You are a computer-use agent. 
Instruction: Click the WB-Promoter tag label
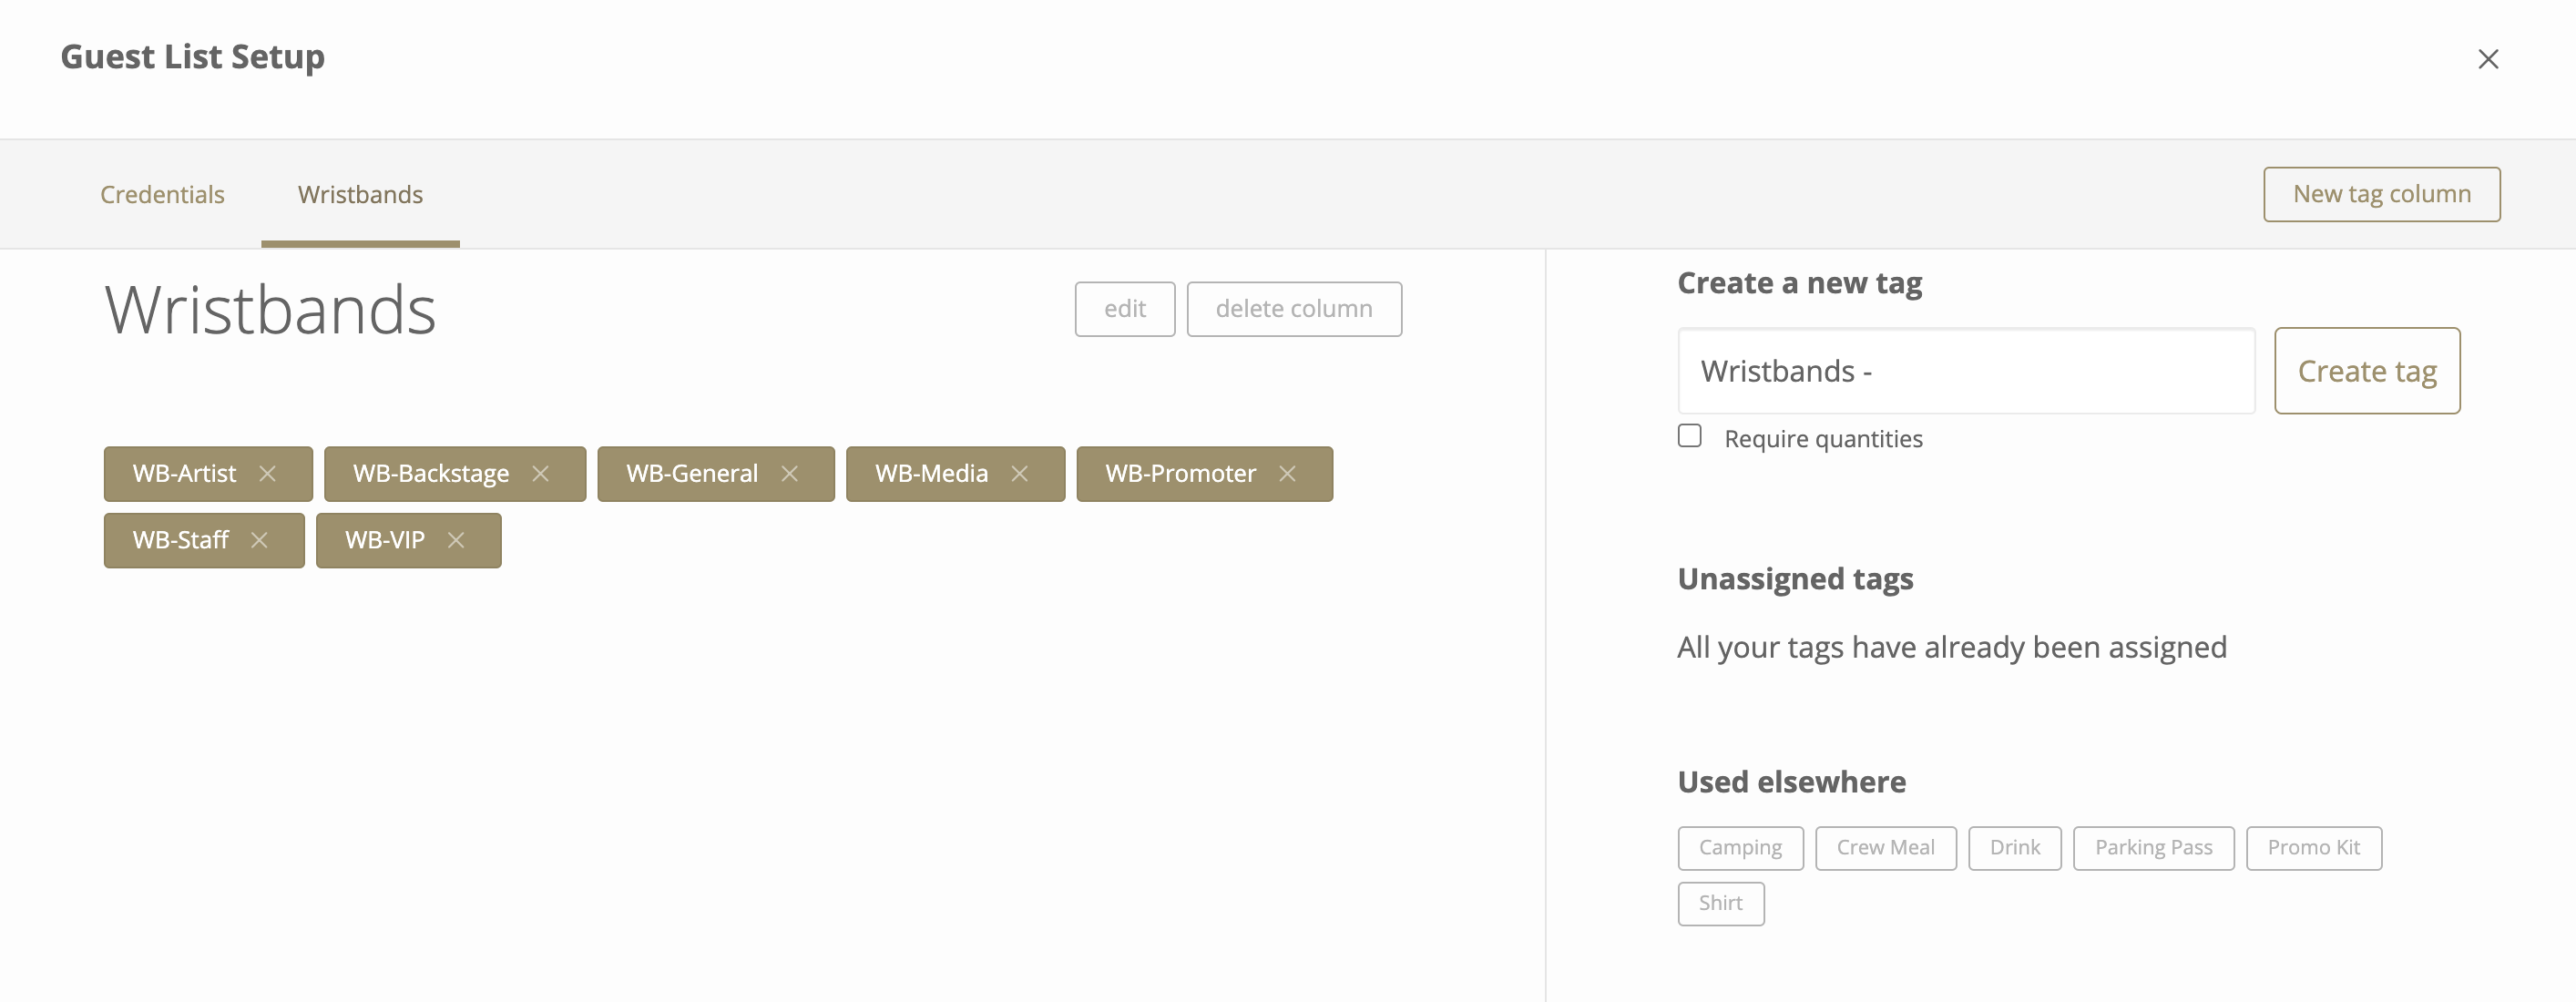pos(1180,474)
